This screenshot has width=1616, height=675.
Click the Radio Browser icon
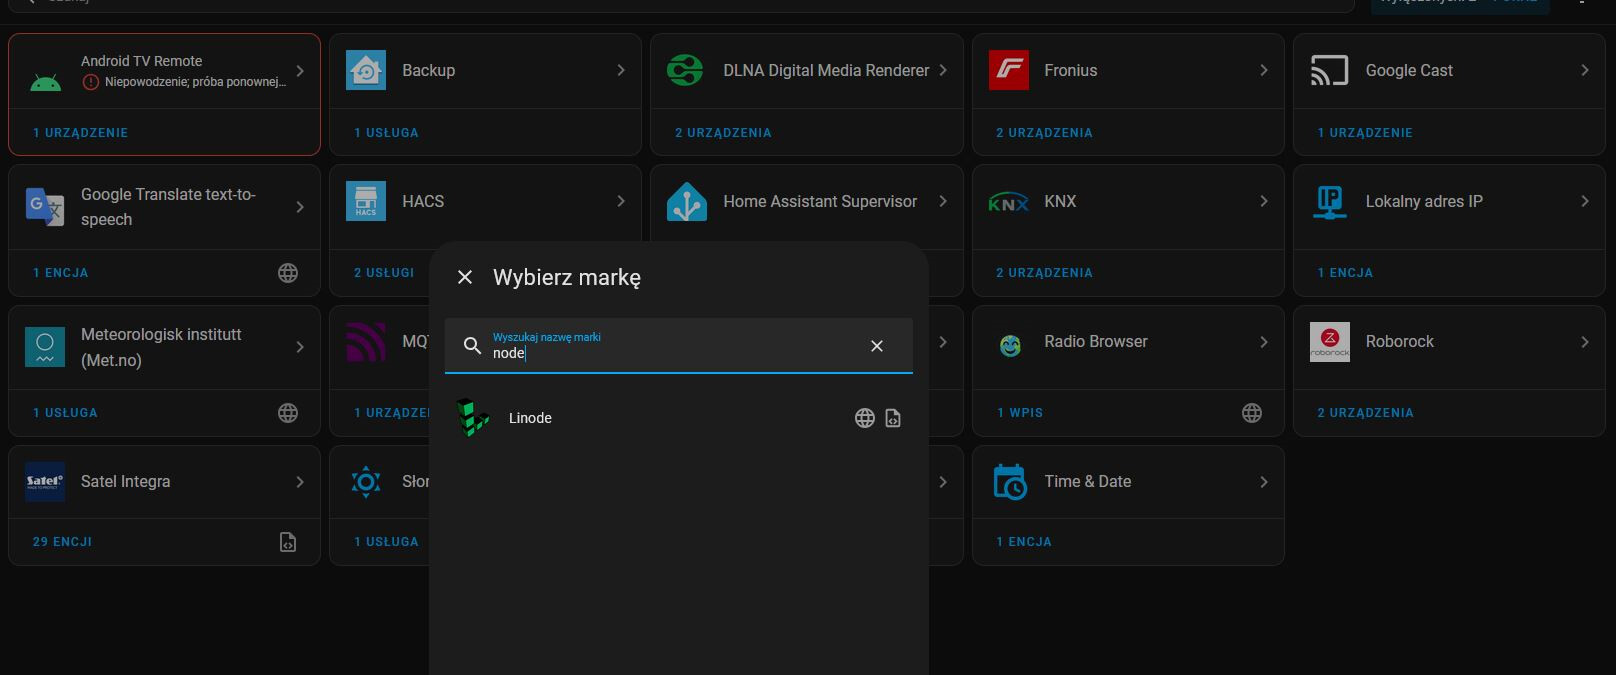point(1010,345)
